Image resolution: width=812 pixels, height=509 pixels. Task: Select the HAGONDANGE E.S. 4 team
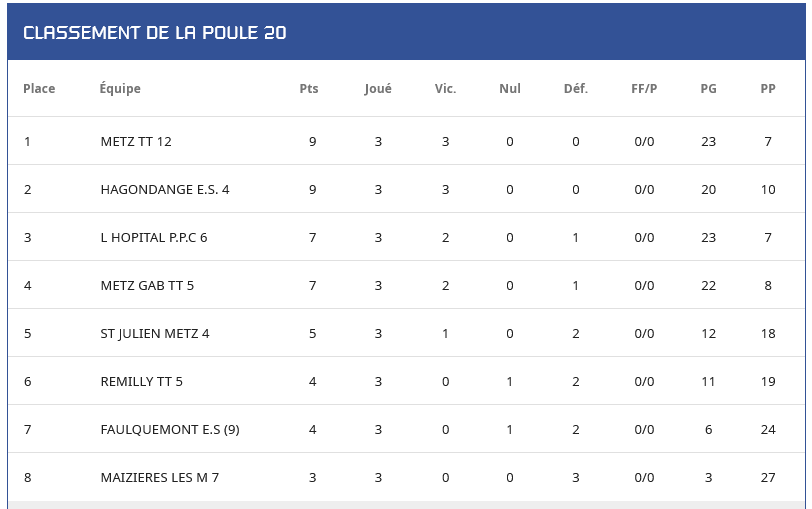[x=165, y=190]
